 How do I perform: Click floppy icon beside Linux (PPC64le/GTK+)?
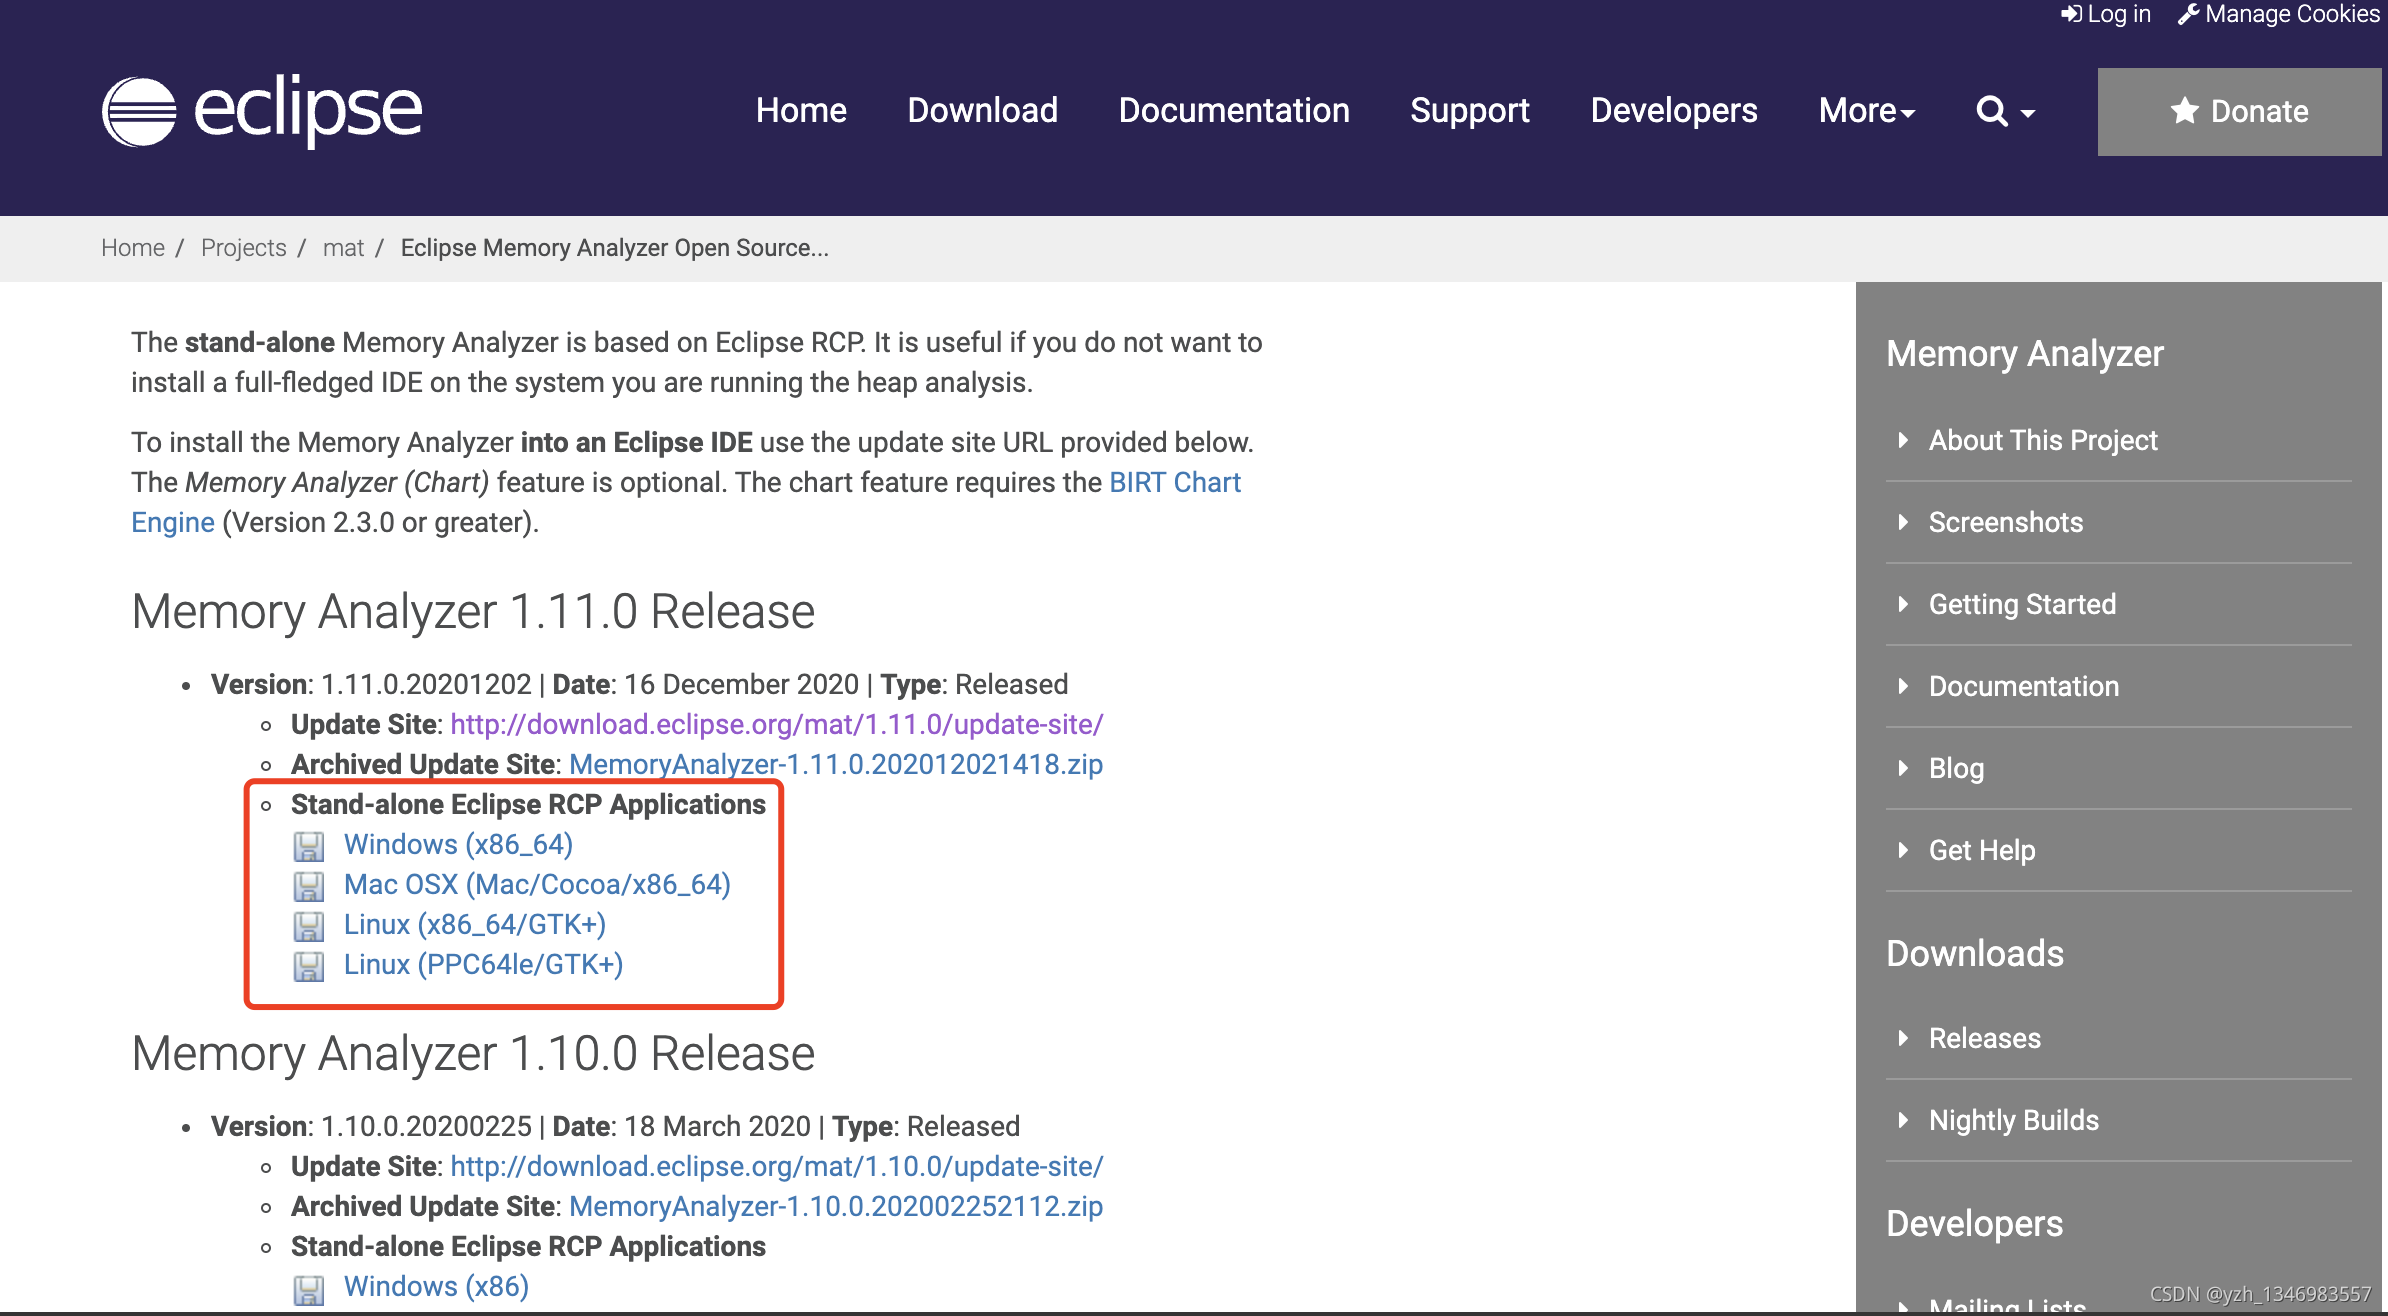point(309,966)
